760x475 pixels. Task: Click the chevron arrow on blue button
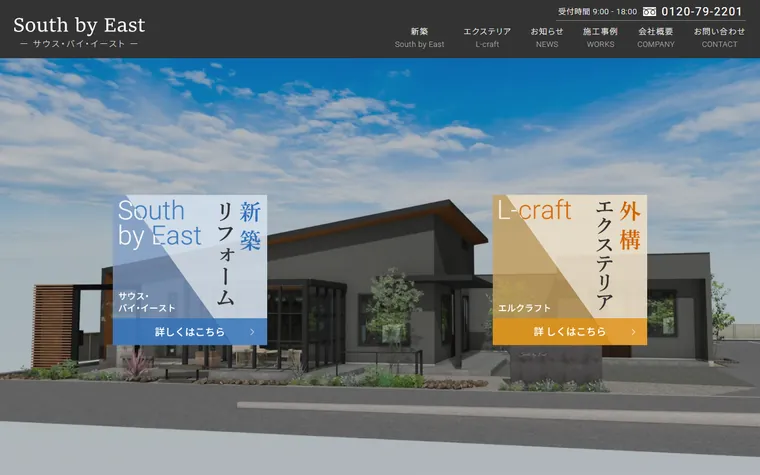252,332
